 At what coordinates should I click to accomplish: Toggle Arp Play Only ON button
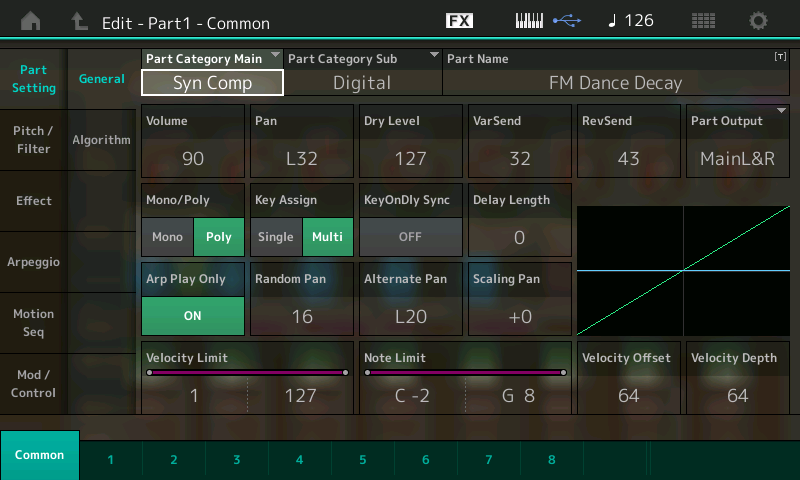pyautogui.click(x=192, y=316)
